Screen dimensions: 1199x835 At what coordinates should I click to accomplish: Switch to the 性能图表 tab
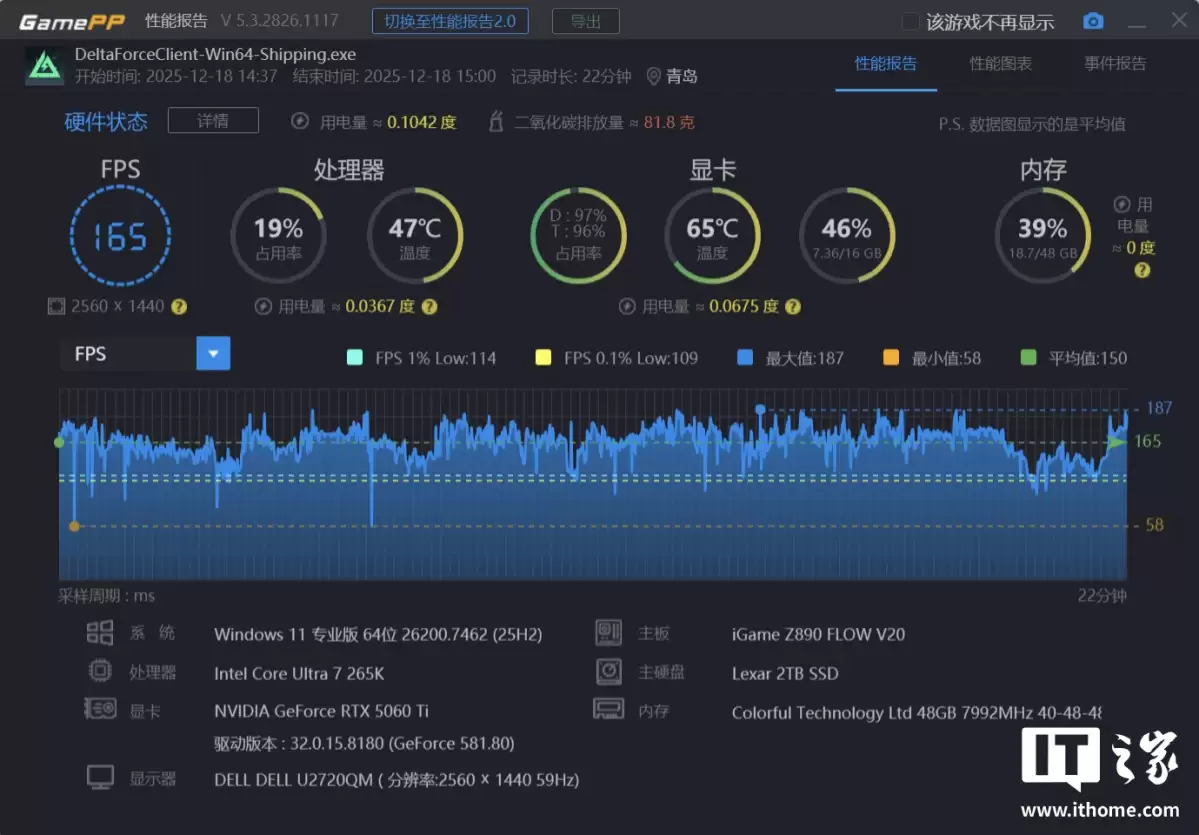point(1000,64)
